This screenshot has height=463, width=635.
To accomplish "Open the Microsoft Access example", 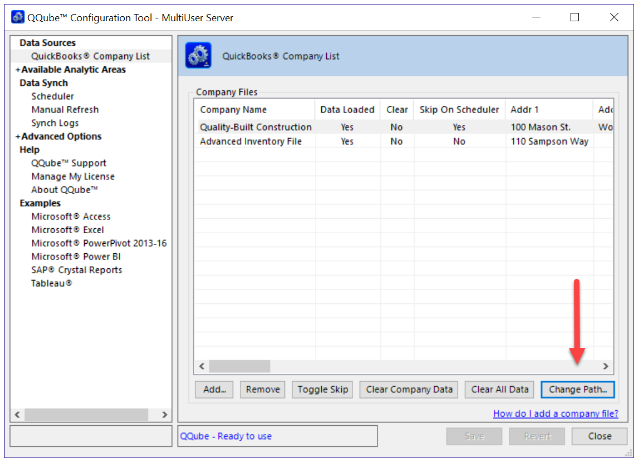I will pos(71,217).
